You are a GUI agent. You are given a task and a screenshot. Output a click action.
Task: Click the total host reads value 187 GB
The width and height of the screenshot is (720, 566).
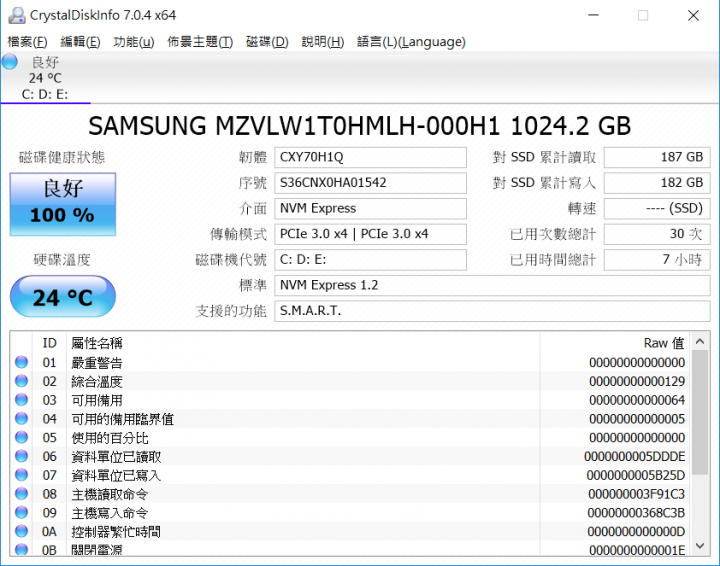tap(657, 157)
